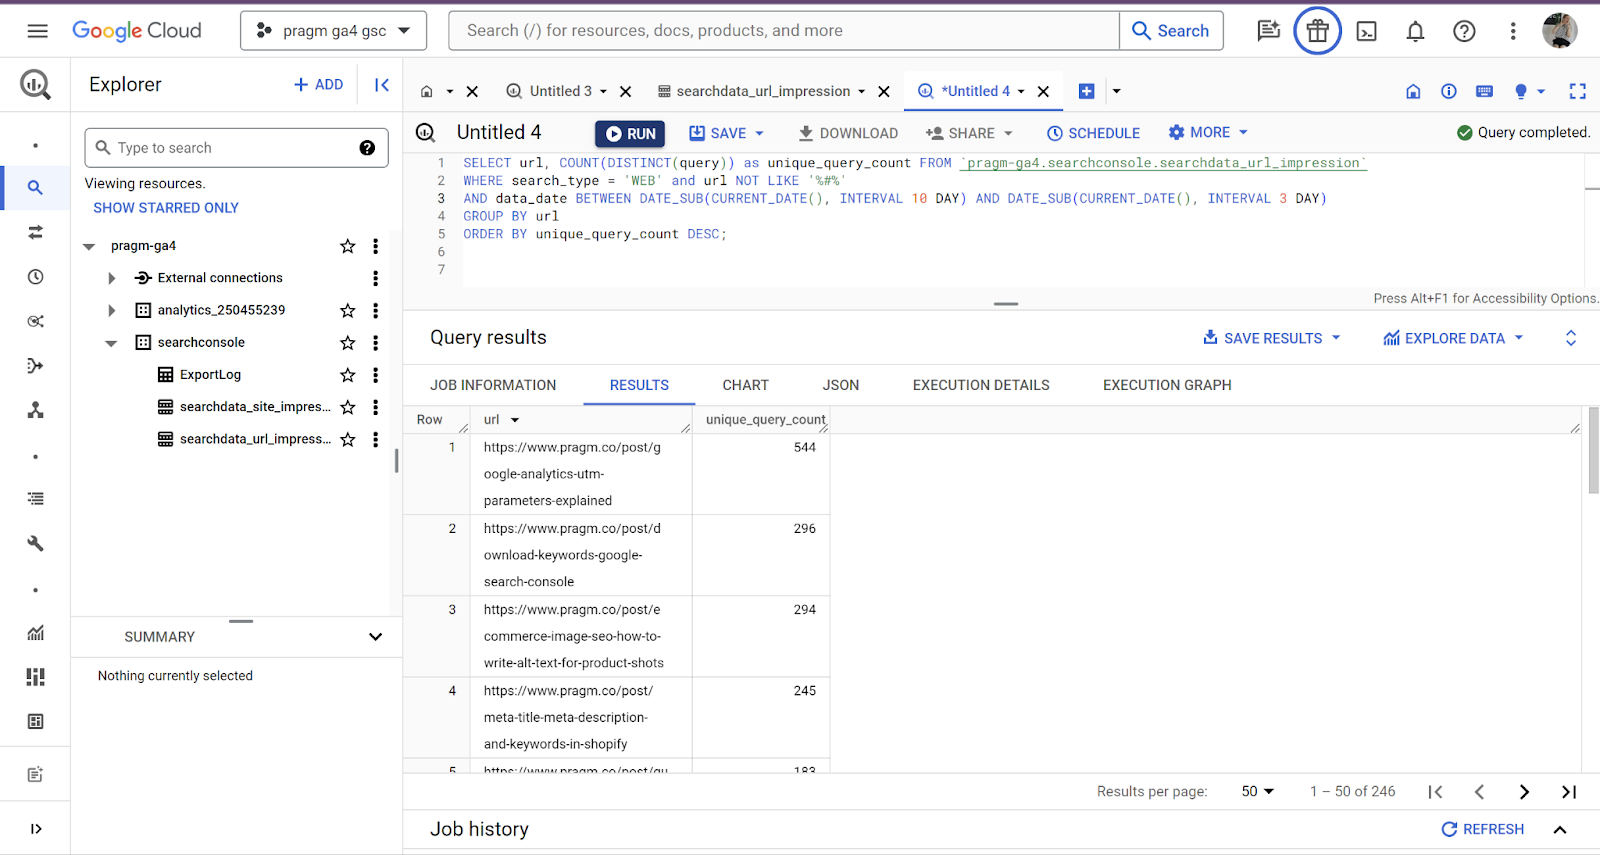Create a new query tab with plus
Viewport: 1600px width, 855px height.
[x=1086, y=91]
